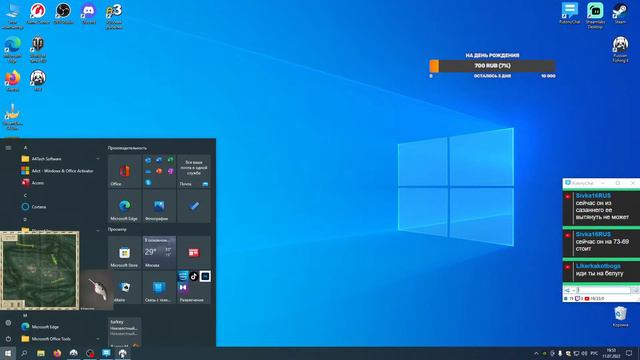640x360 pixels.
Task: Open the OBS Studio icon on the taskbar
Action: click(90, 353)
